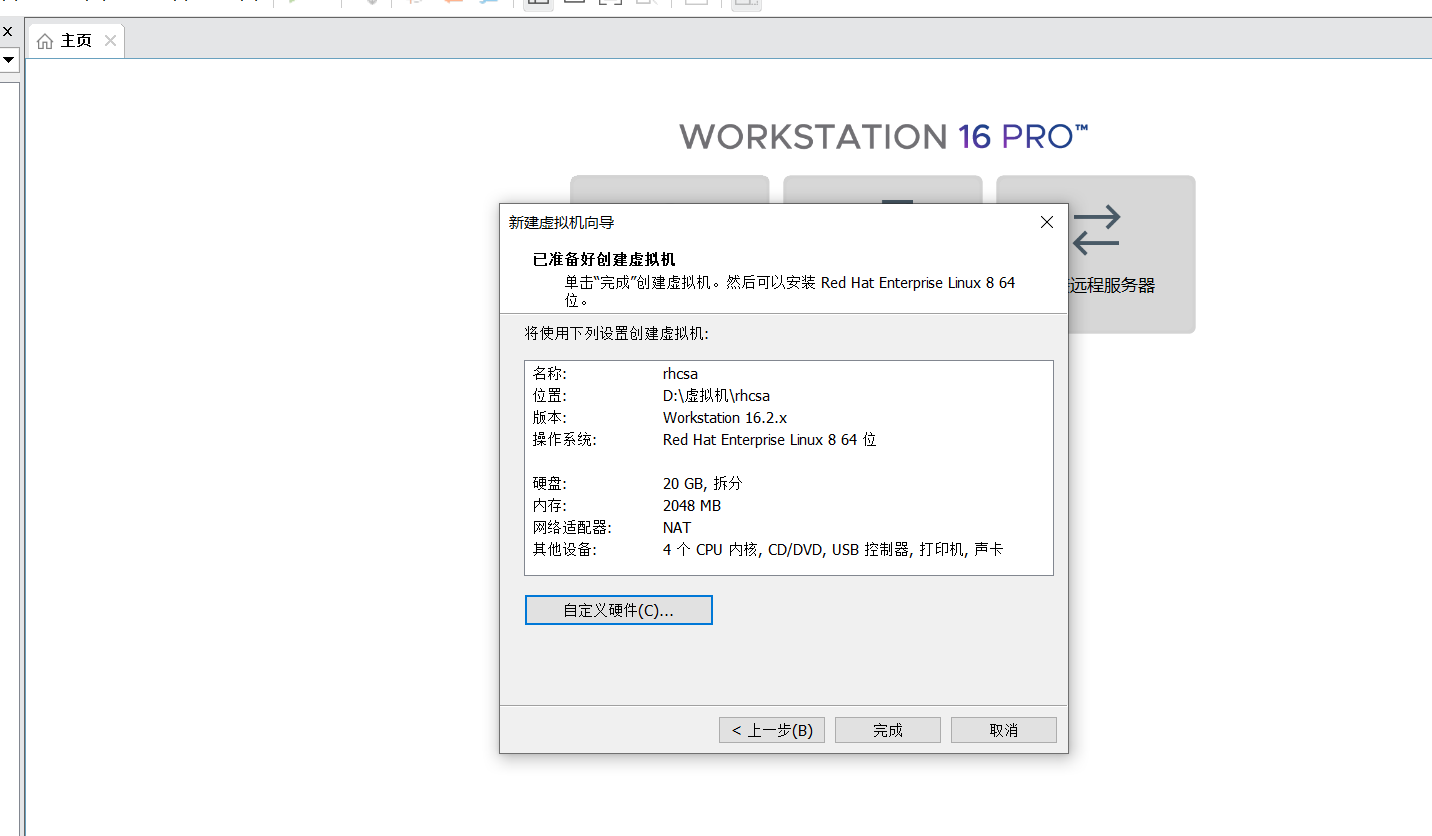Click the memory value 2048 MB
The height and width of the screenshot is (836, 1432).
(x=691, y=506)
